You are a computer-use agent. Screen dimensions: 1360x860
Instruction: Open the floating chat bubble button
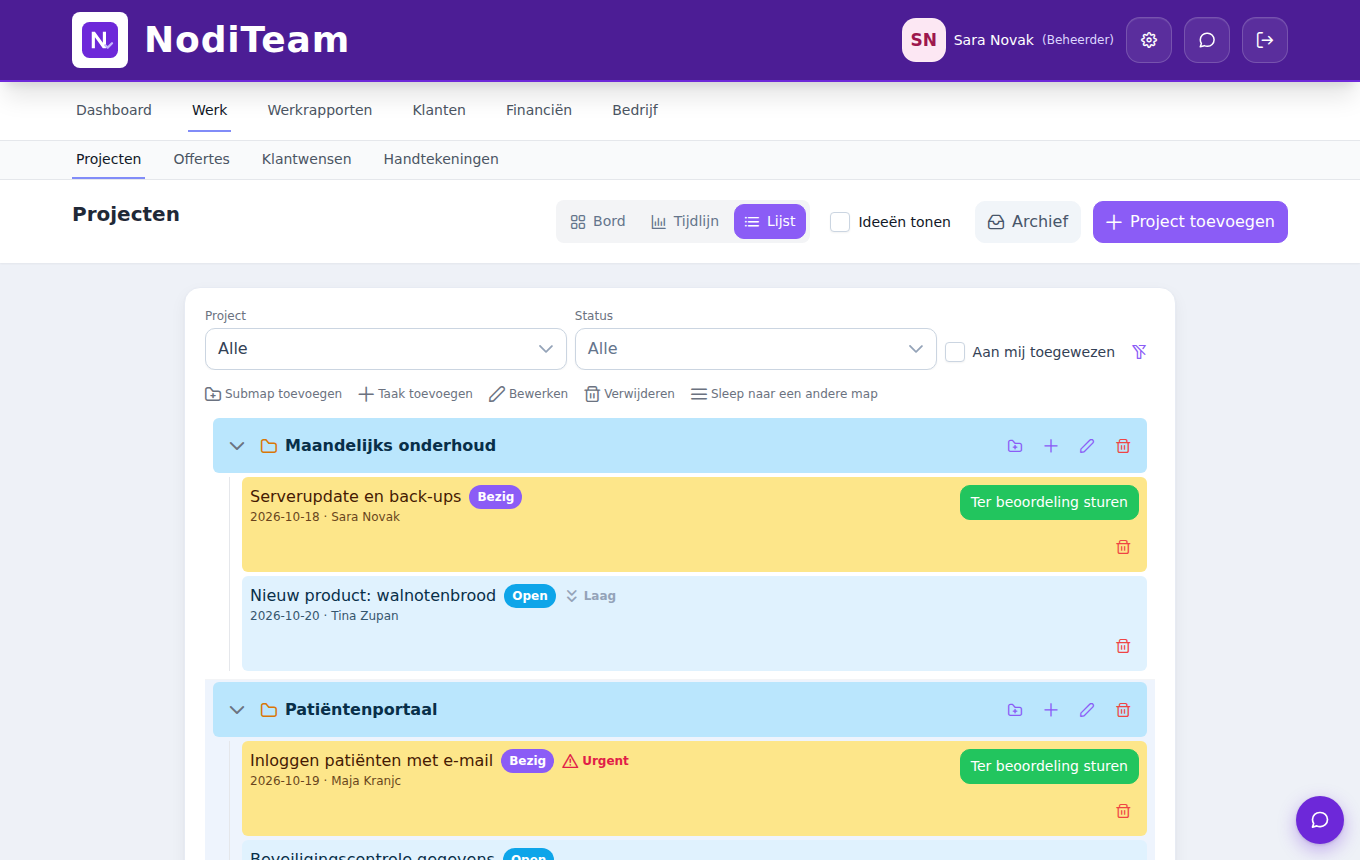[1320, 820]
